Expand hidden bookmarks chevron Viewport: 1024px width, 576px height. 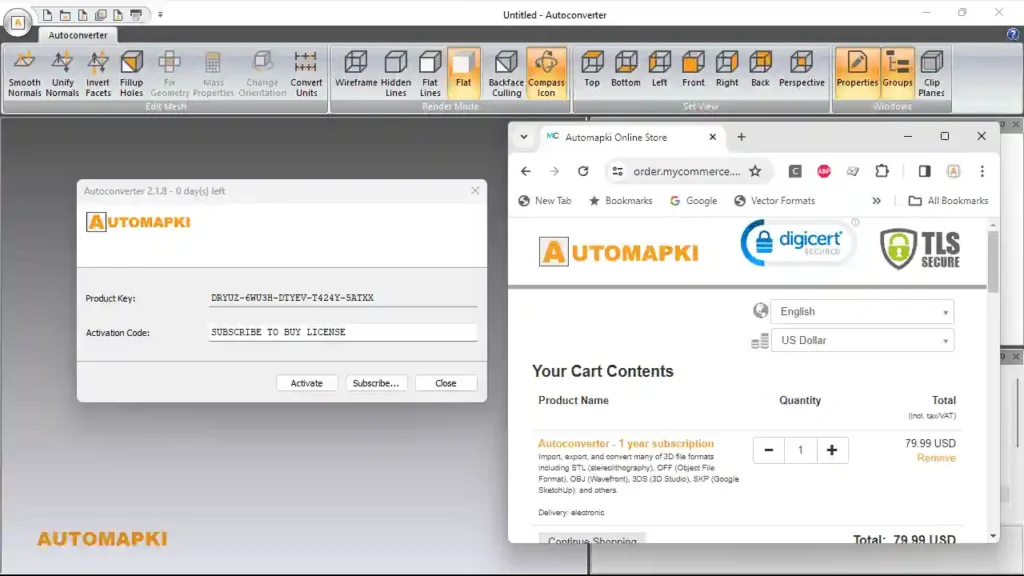point(876,201)
